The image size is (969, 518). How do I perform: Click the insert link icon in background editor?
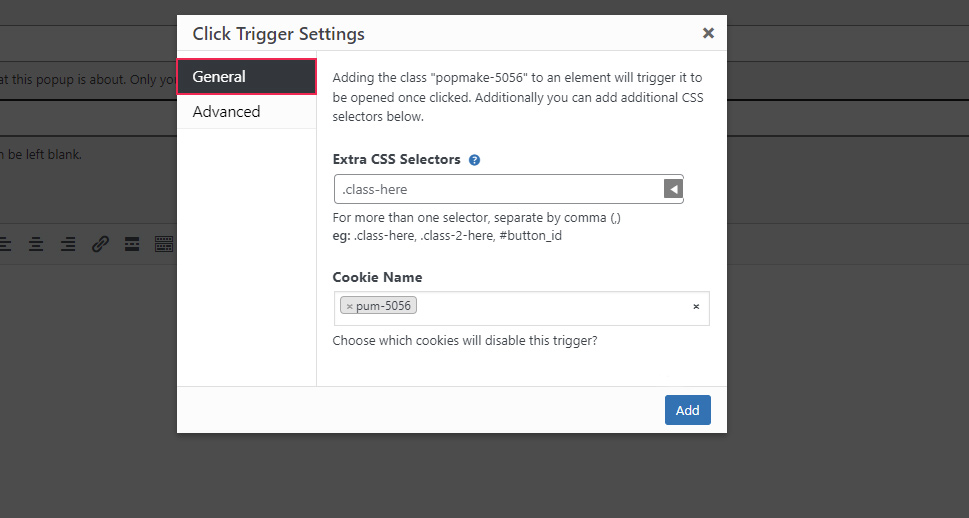[x=100, y=244]
